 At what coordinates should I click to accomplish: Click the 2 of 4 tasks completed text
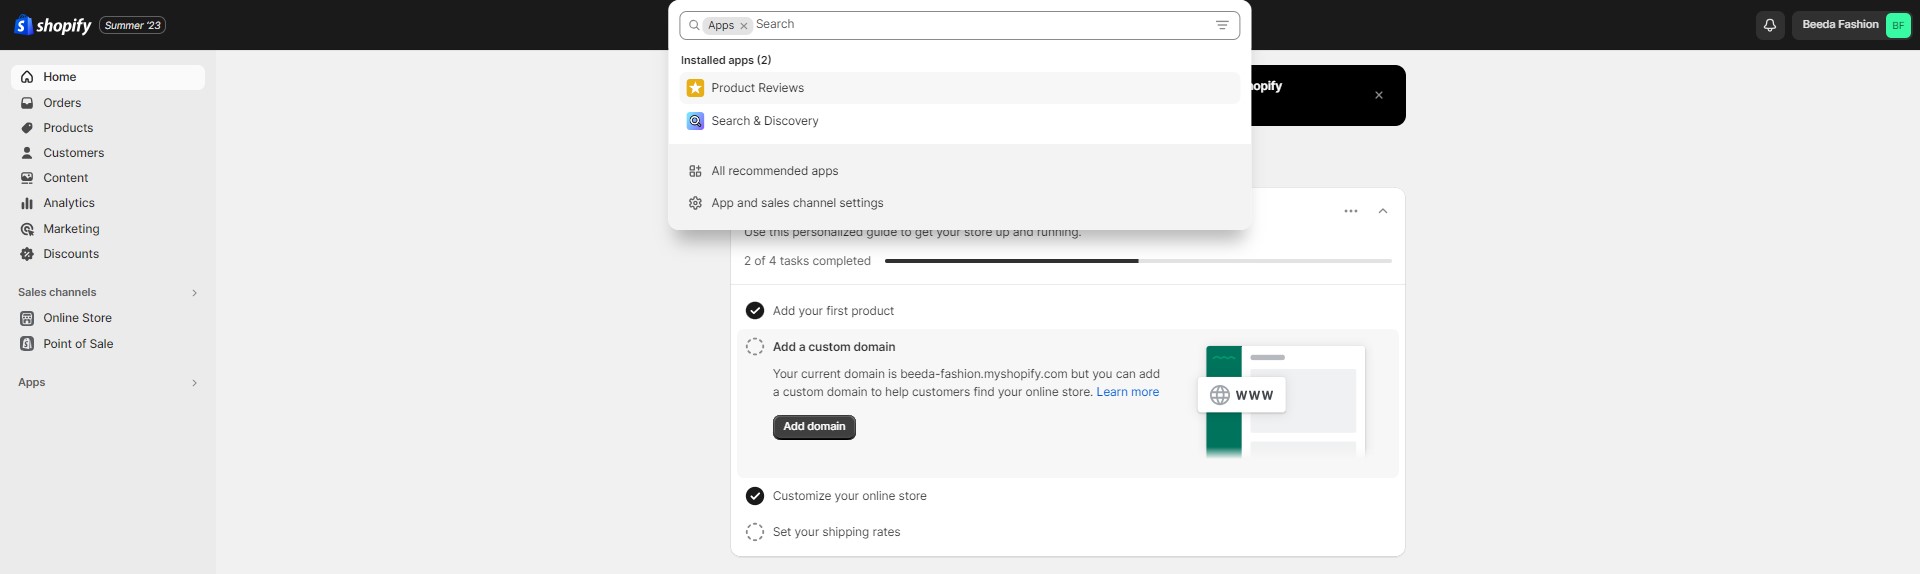(807, 261)
